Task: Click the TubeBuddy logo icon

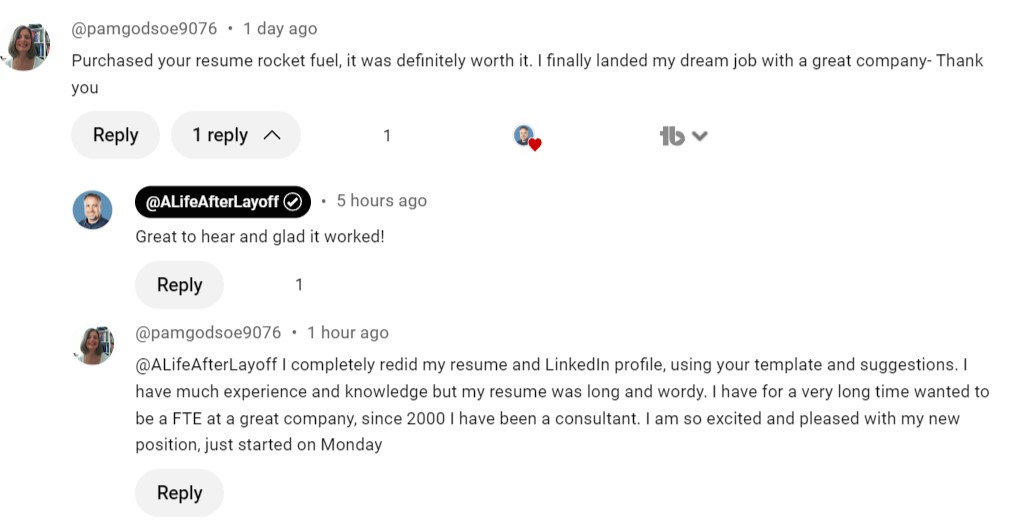Action: coord(672,136)
